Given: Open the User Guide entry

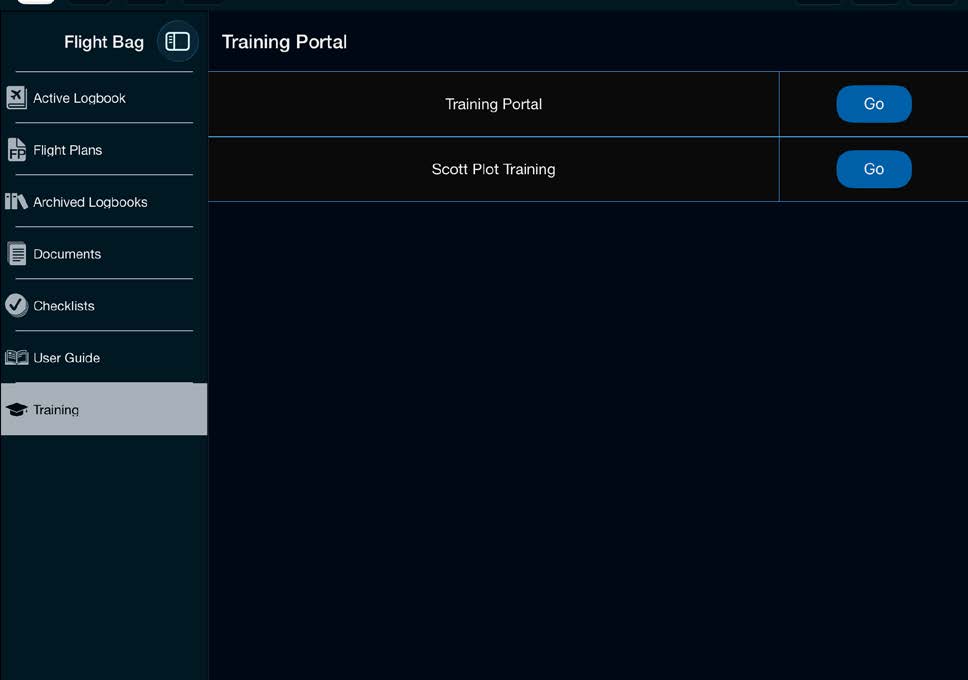Looking at the screenshot, I should click(104, 357).
